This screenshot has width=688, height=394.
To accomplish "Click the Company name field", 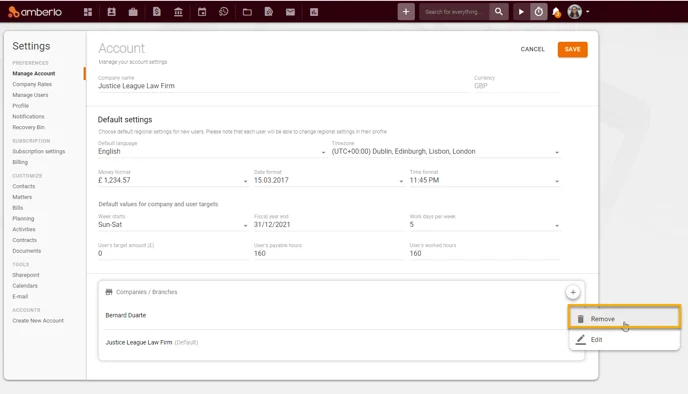I will [283, 86].
